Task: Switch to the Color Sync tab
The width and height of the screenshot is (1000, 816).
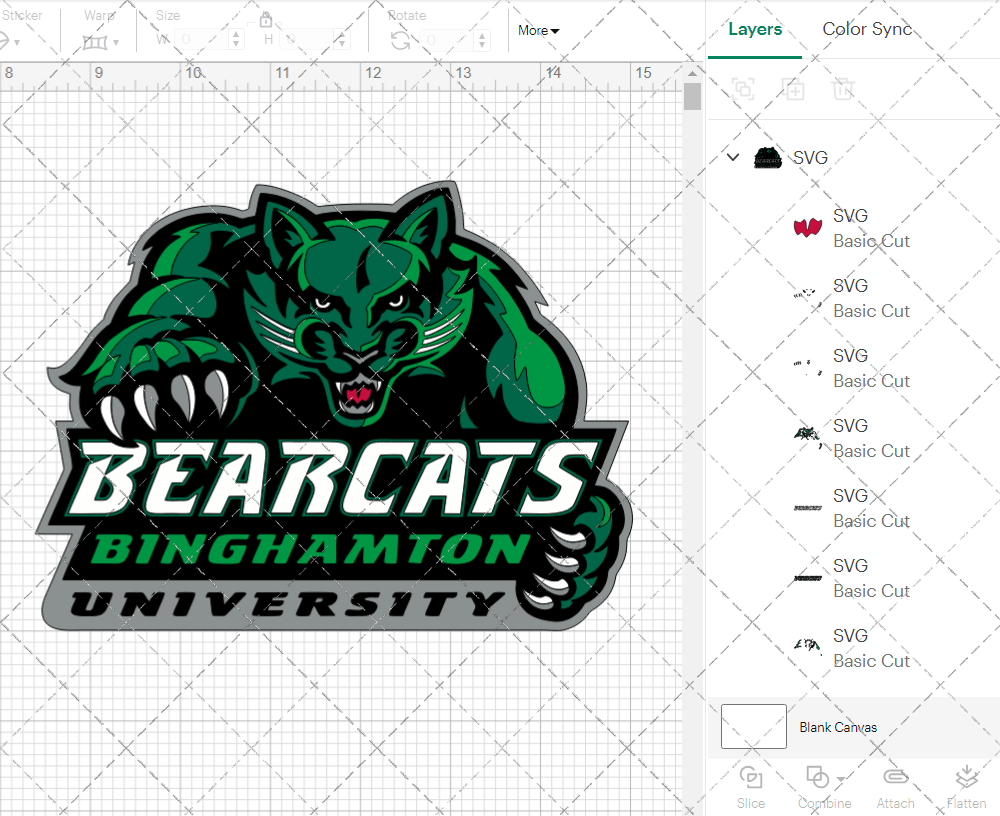Action: tap(867, 29)
